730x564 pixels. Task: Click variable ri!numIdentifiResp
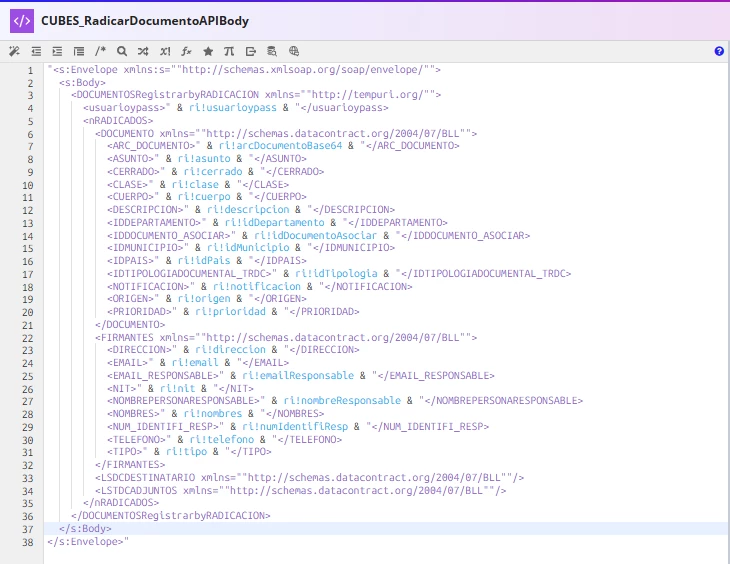pyautogui.click(x=295, y=427)
